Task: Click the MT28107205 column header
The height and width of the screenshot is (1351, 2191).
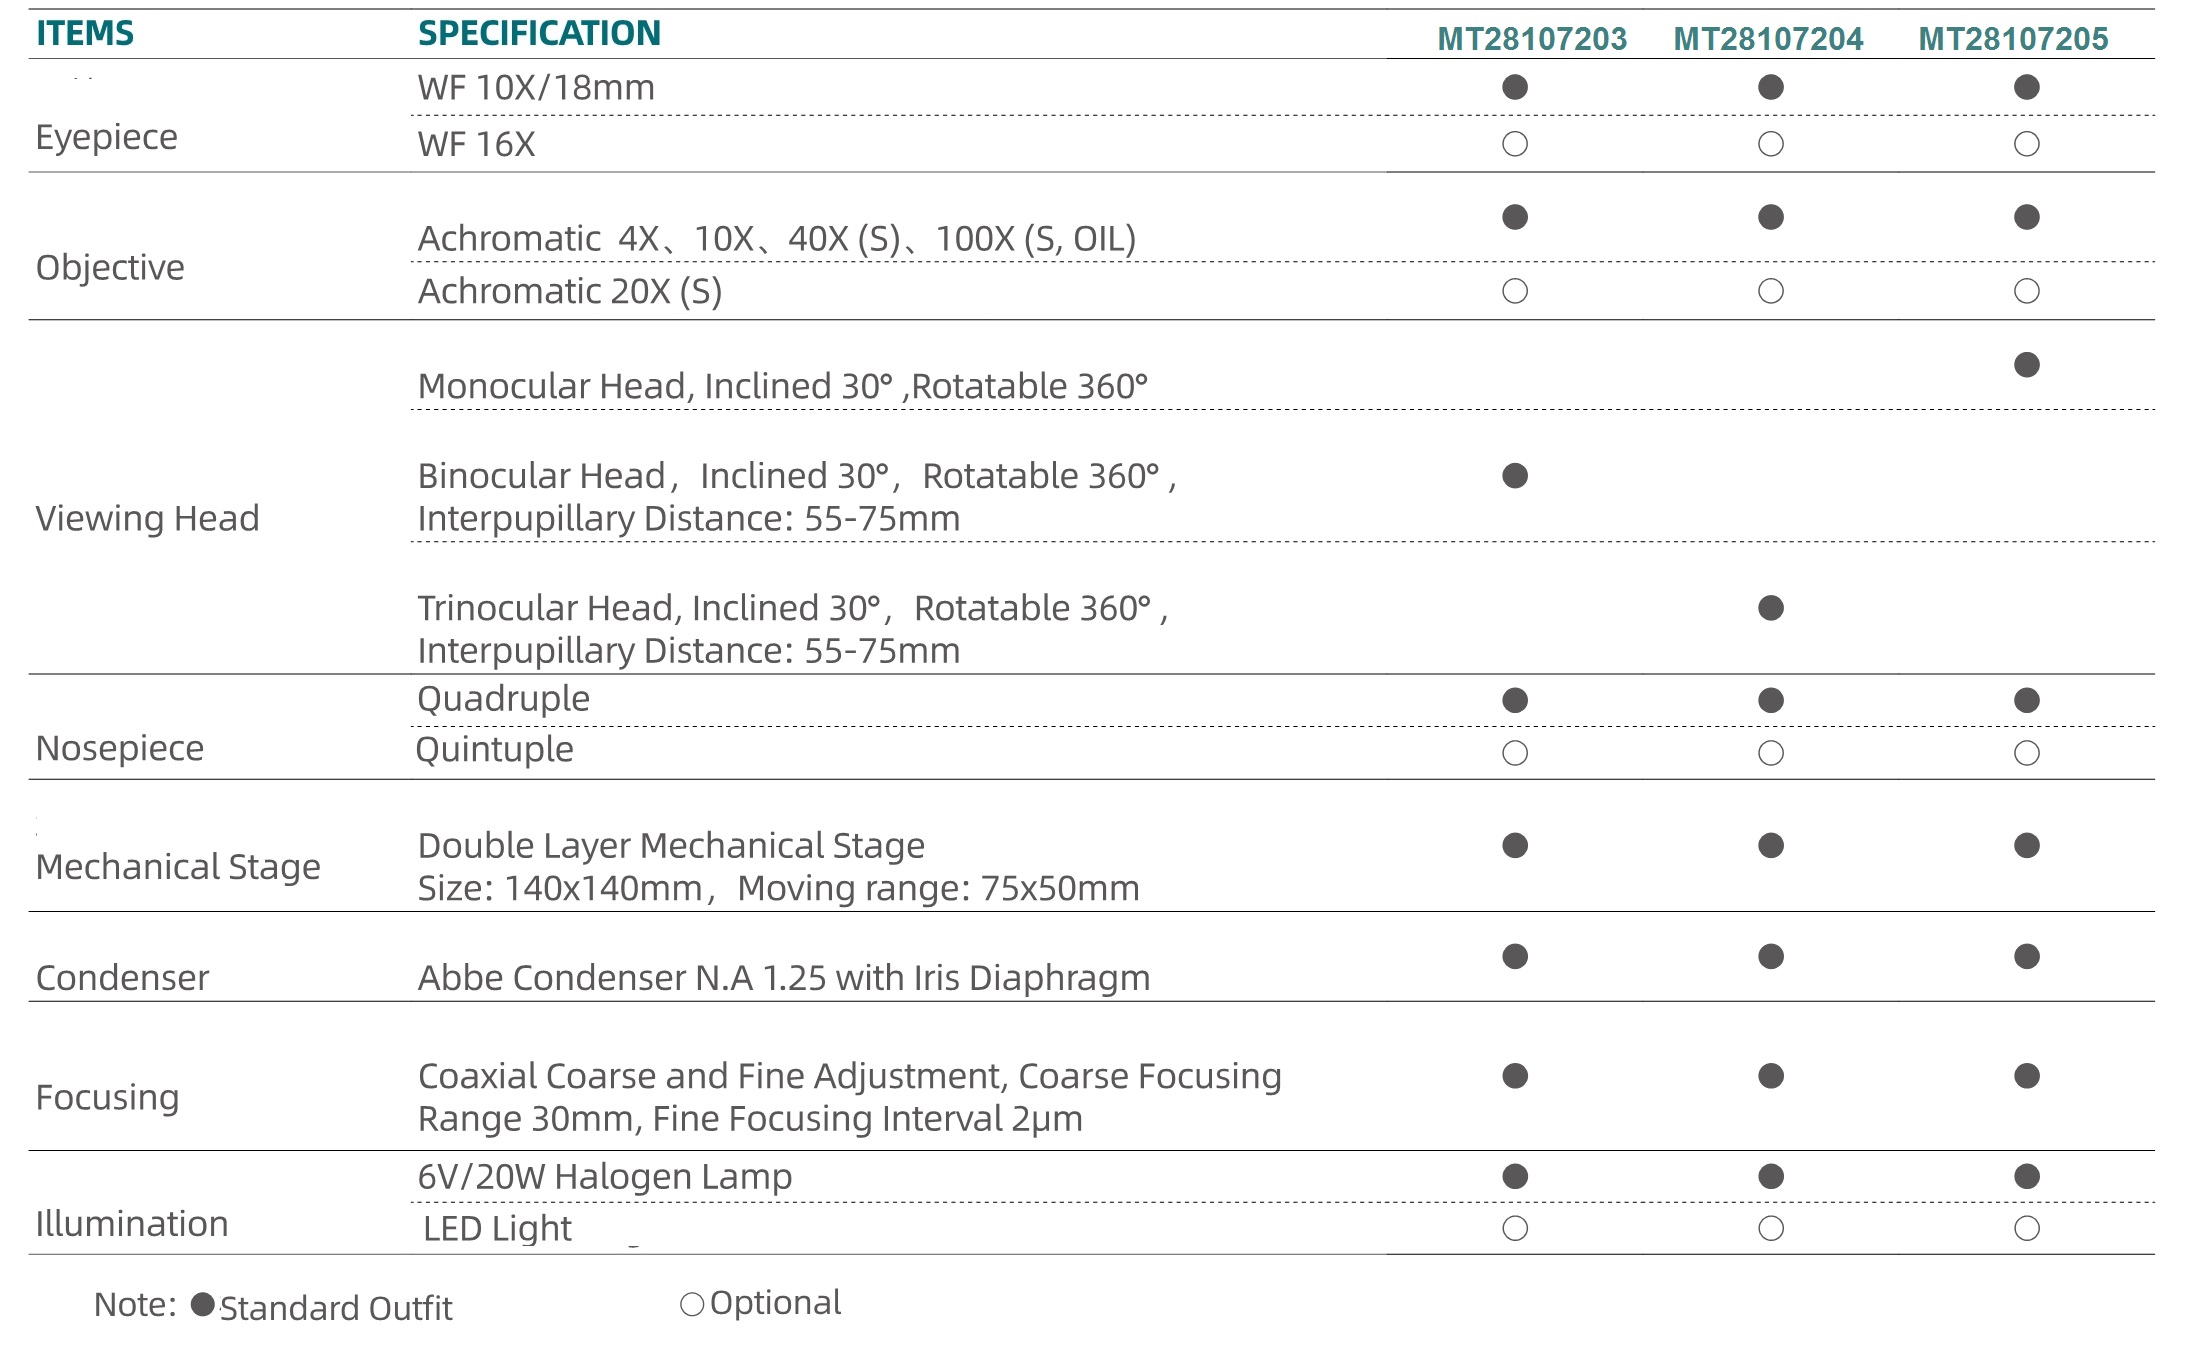Action: tap(2013, 39)
